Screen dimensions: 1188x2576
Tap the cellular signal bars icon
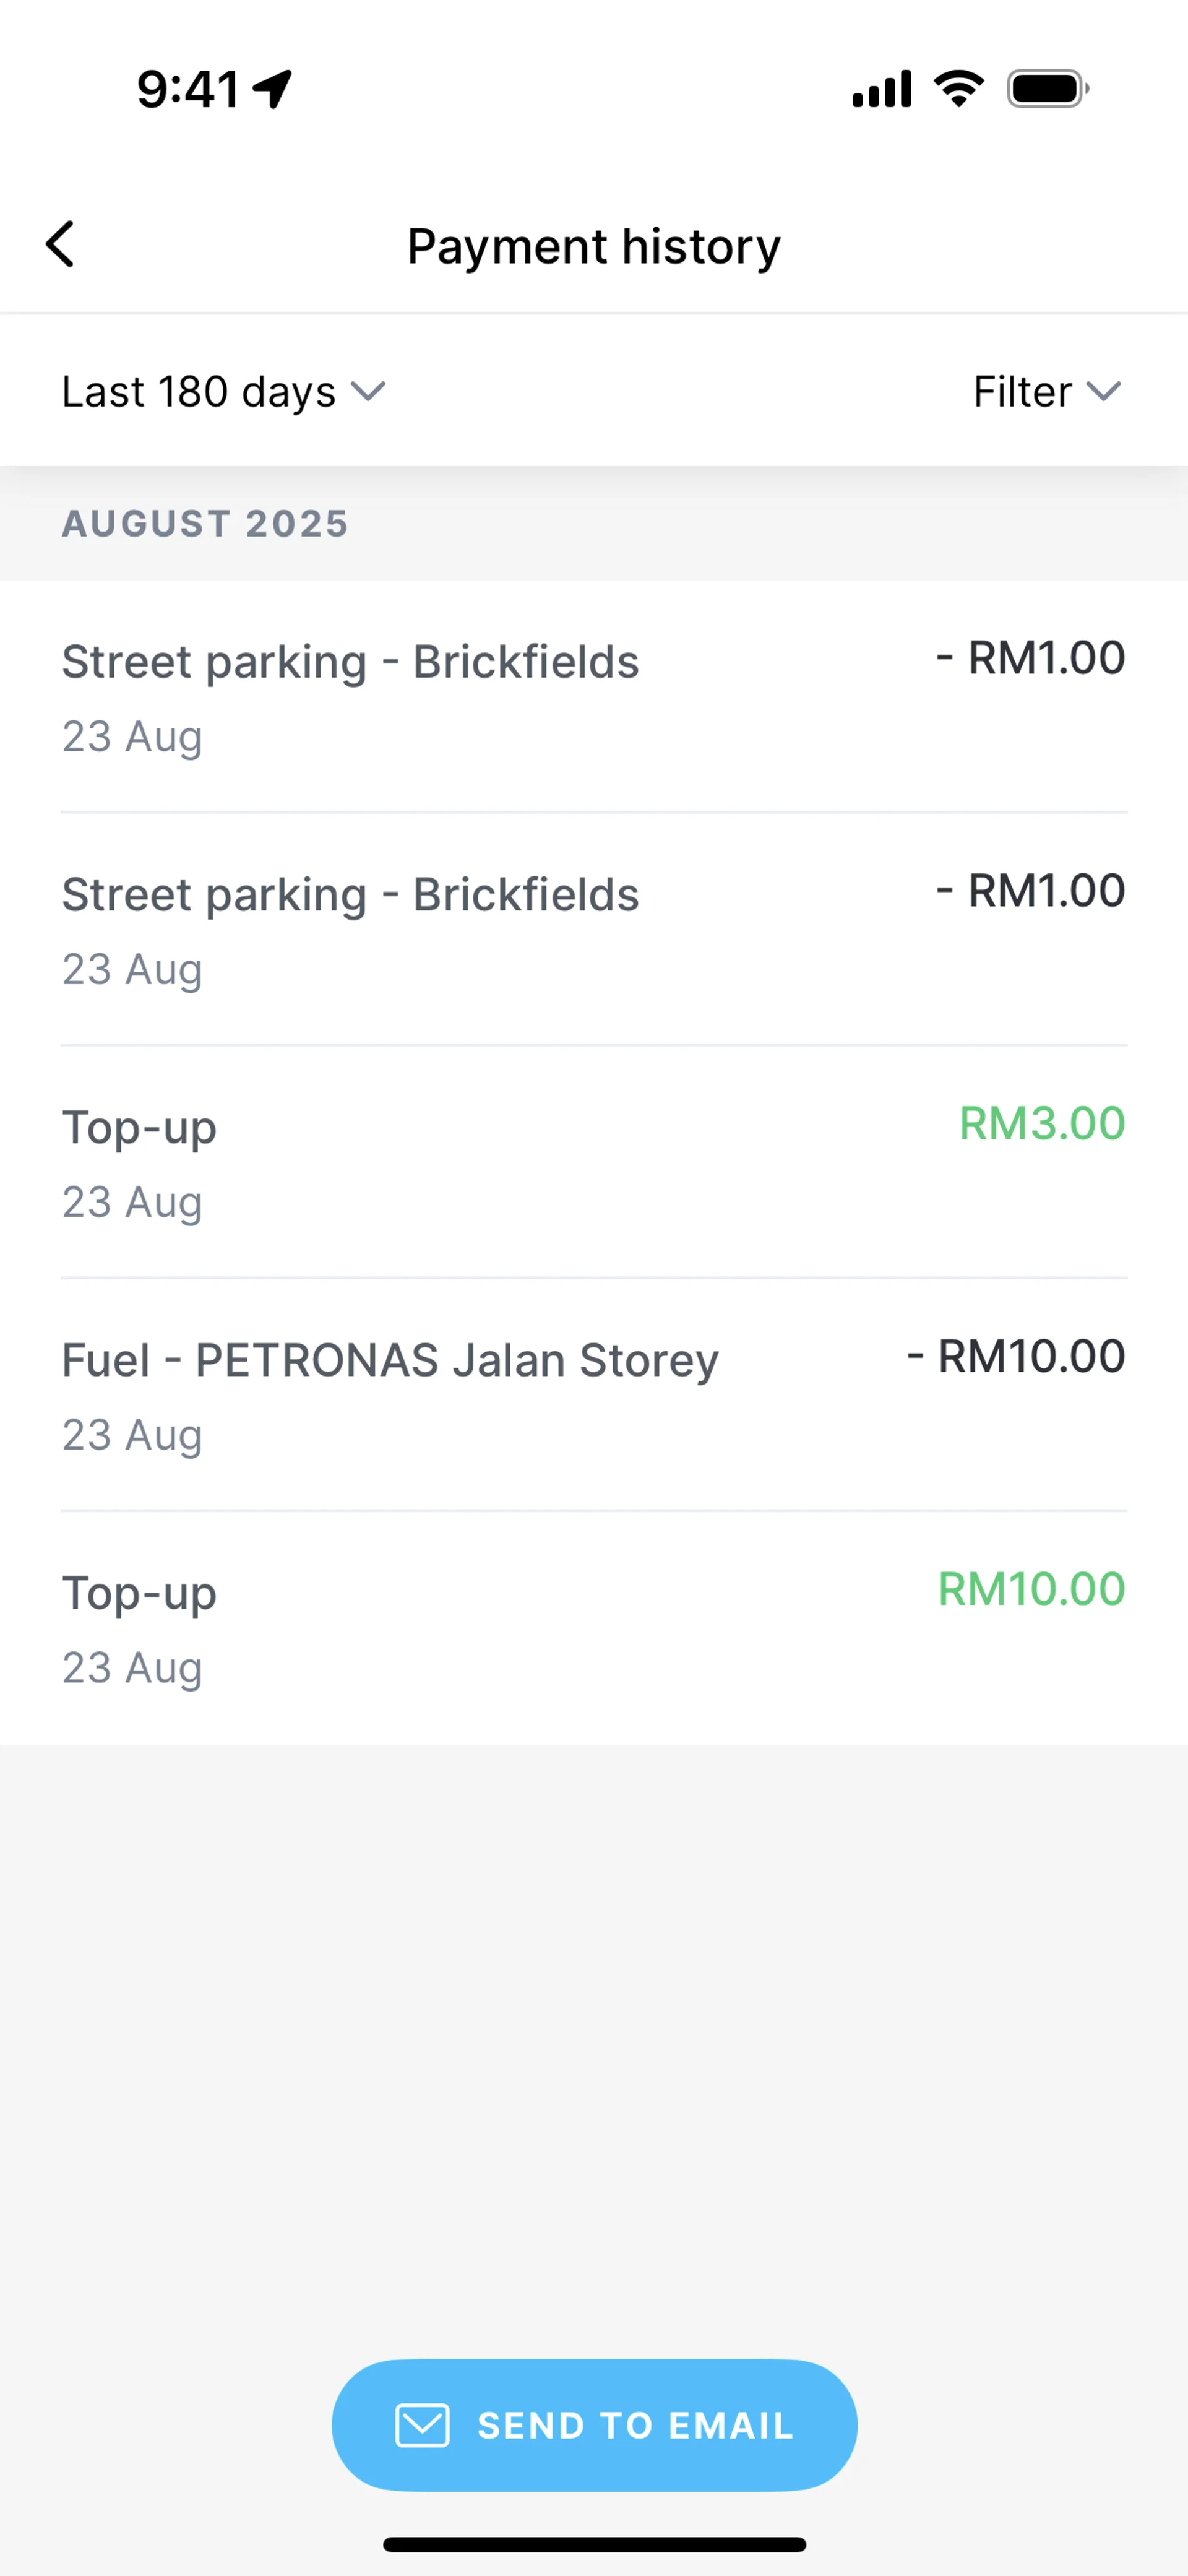click(881, 89)
